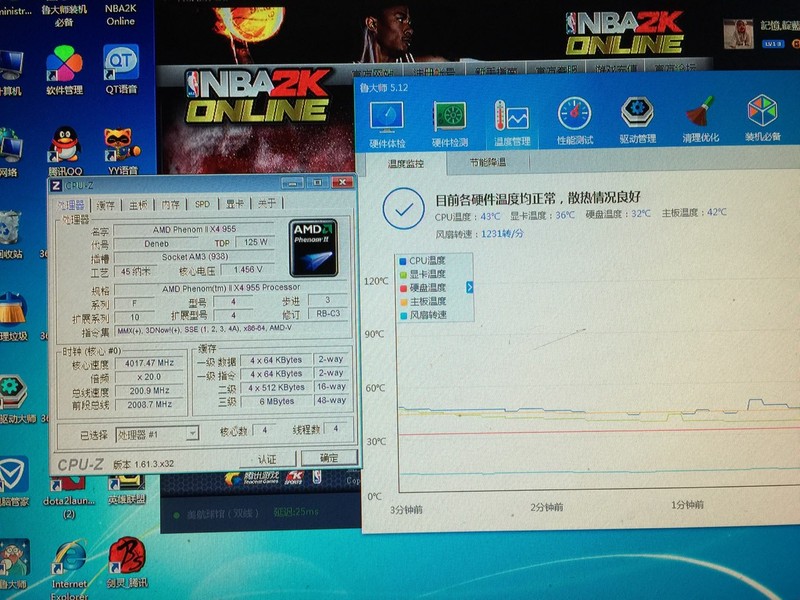Click 显卡温度 36℃ reading
This screenshot has width=800, height=600.
tap(542, 215)
